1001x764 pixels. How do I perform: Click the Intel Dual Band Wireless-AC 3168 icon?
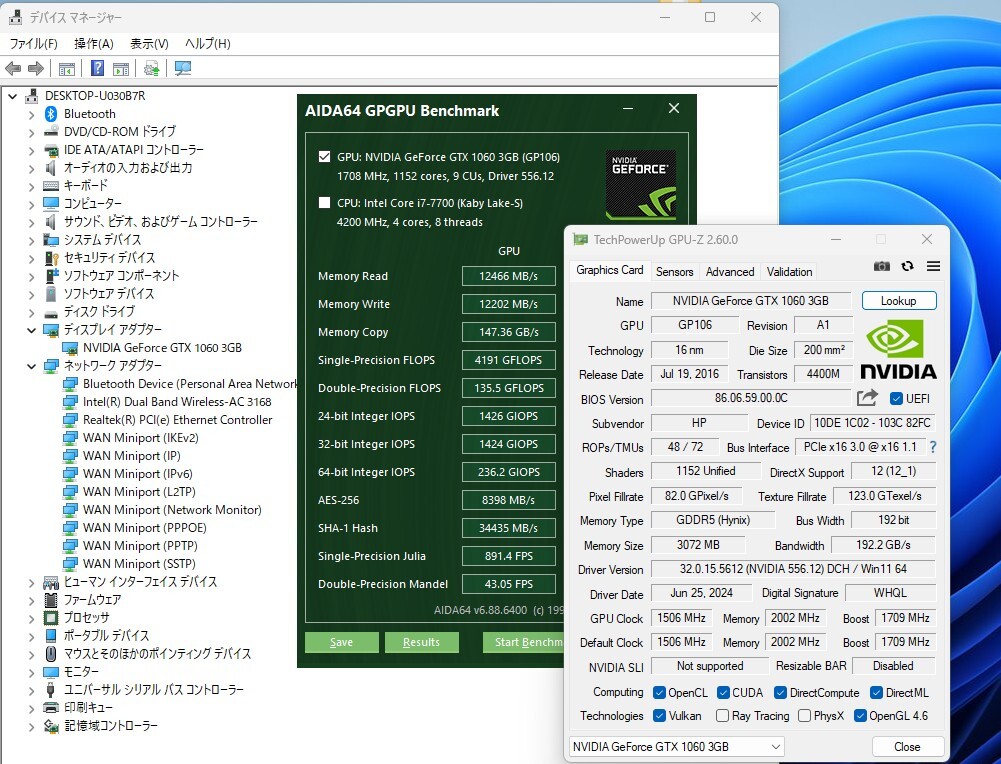(x=70, y=402)
